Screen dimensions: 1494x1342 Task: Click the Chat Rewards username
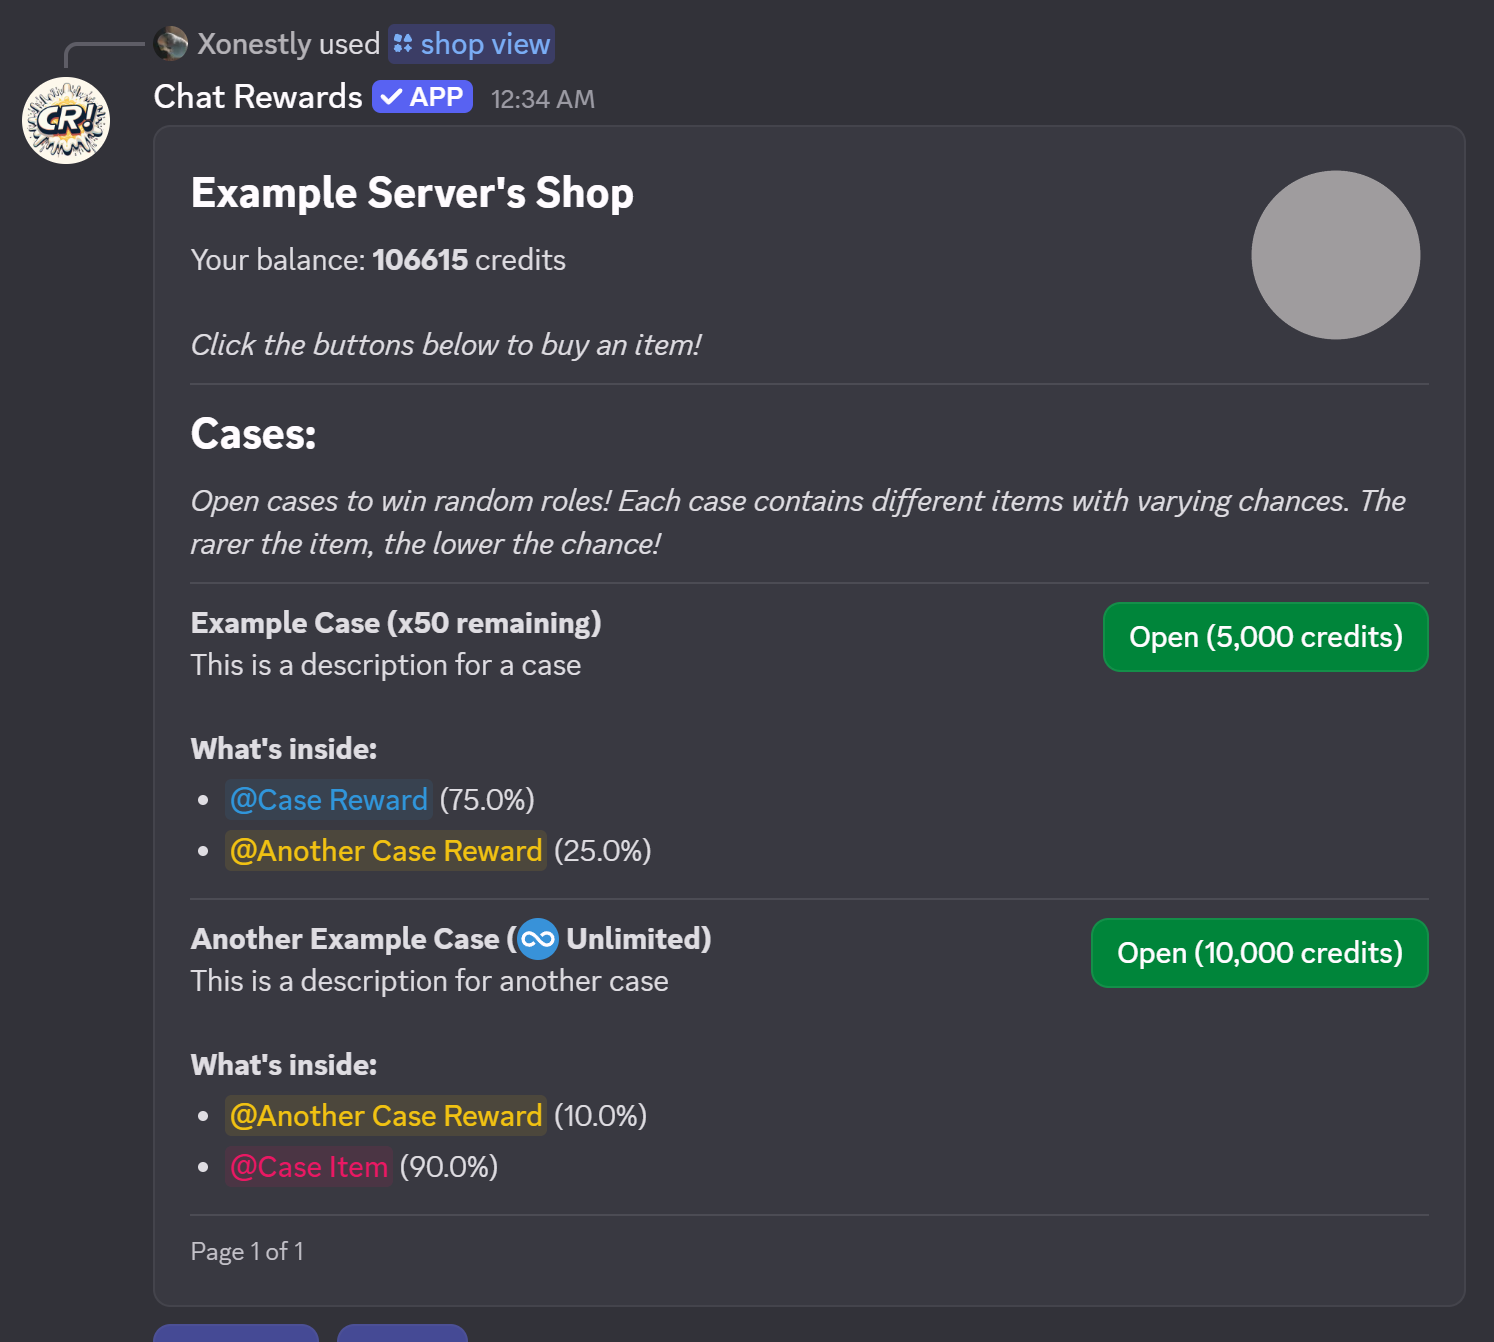pos(257,96)
